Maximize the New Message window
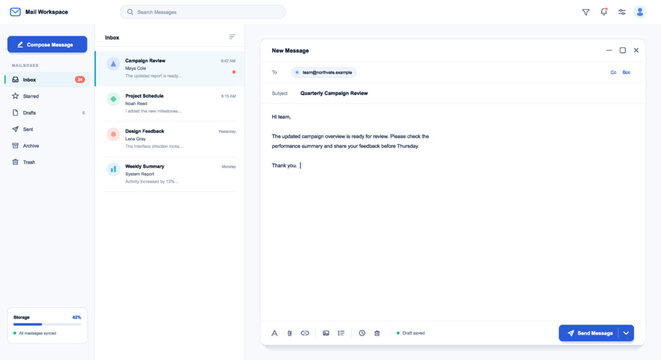Image resolution: width=661 pixels, height=360 pixels. pyautogui.click(x=622, y=50)
